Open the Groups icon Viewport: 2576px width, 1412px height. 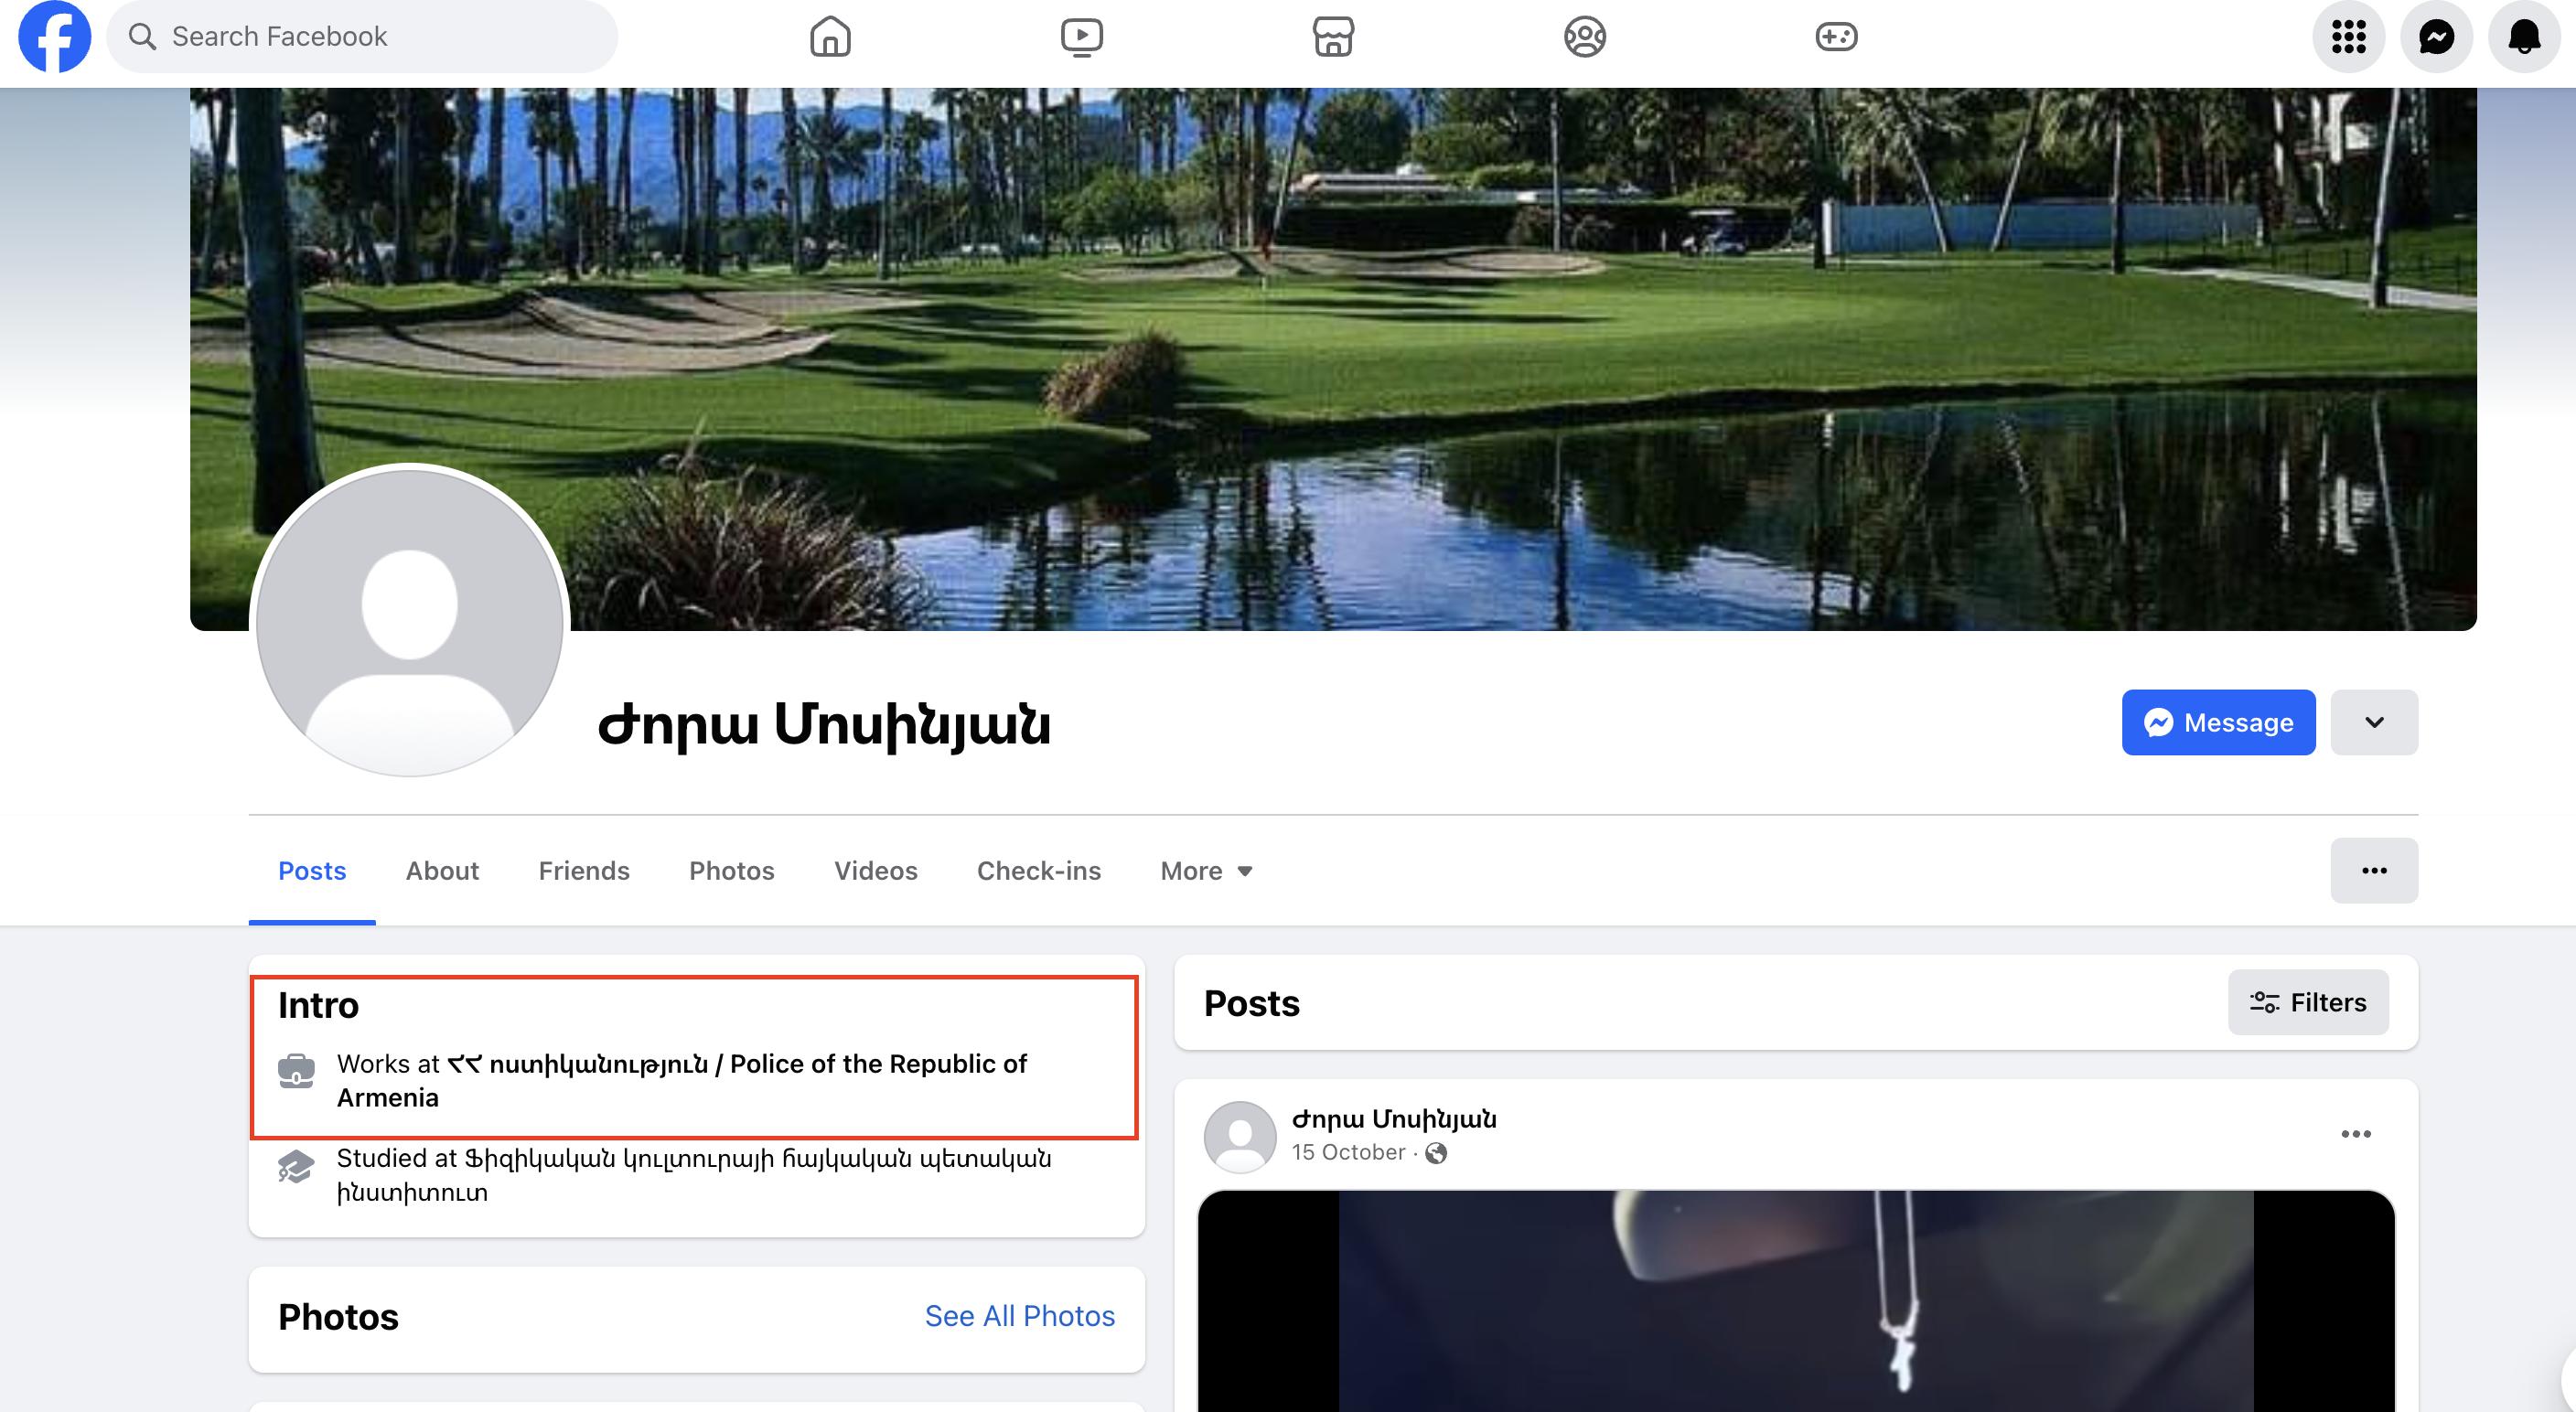pos(1585,38)
